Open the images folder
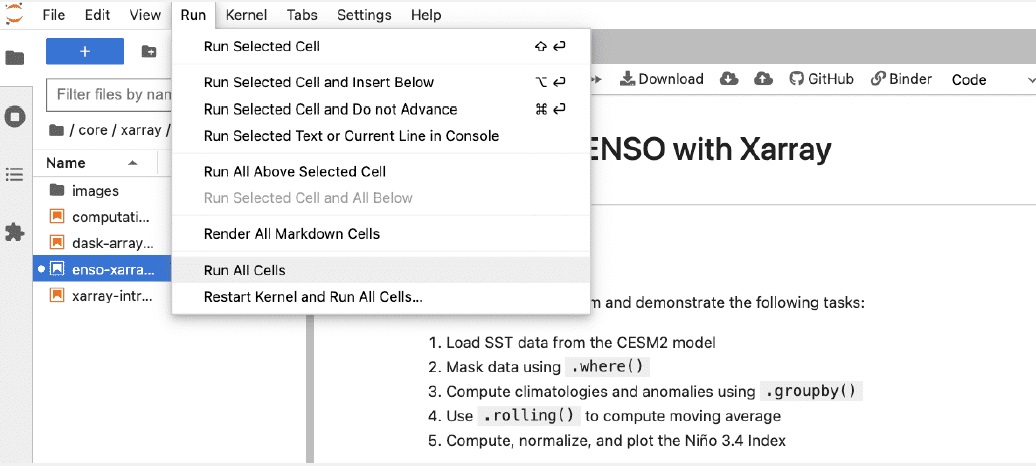Viewport: 1036px width, 466px height. [x=95, y=191]
